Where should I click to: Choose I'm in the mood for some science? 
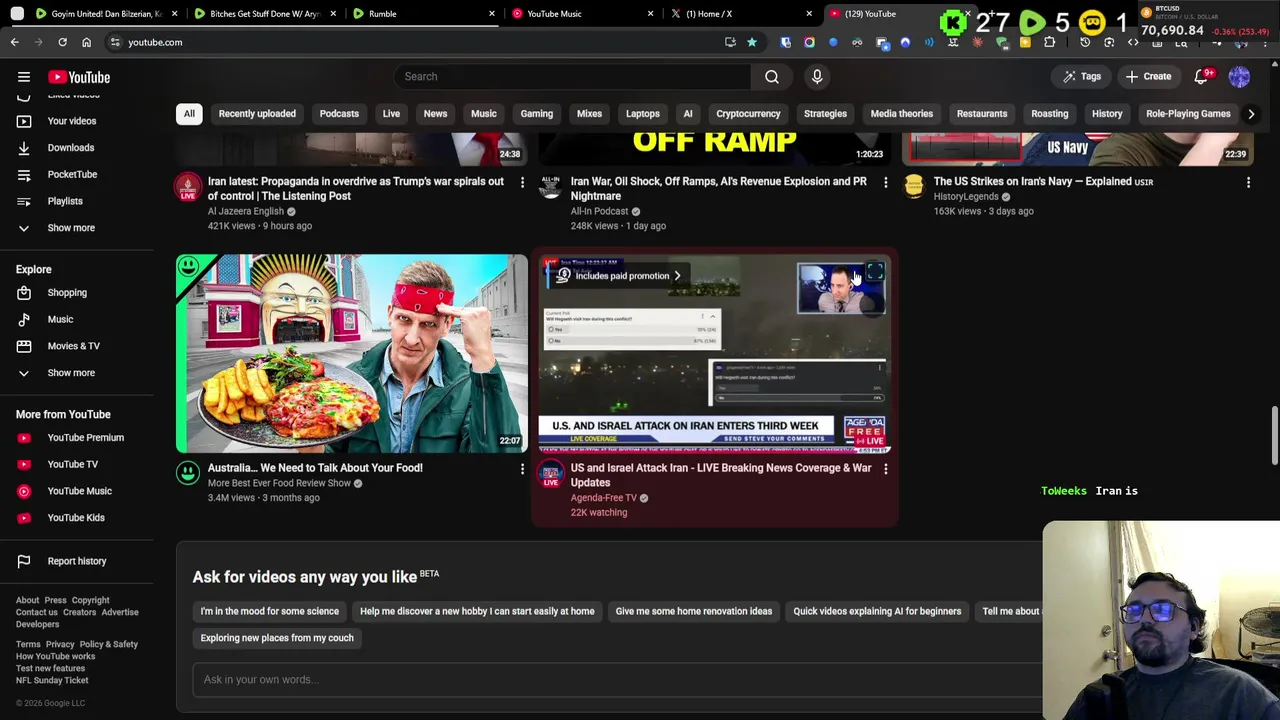(x=269, y=611)
